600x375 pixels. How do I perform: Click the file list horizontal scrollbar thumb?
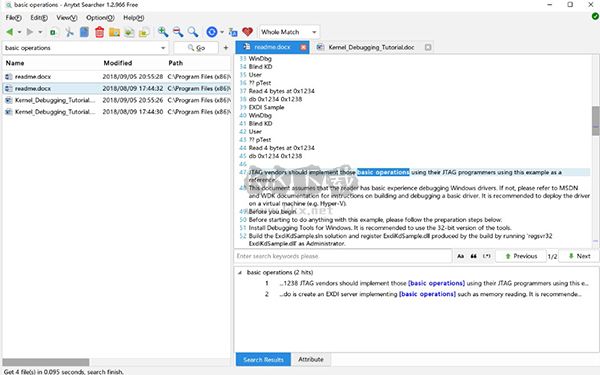46,362
